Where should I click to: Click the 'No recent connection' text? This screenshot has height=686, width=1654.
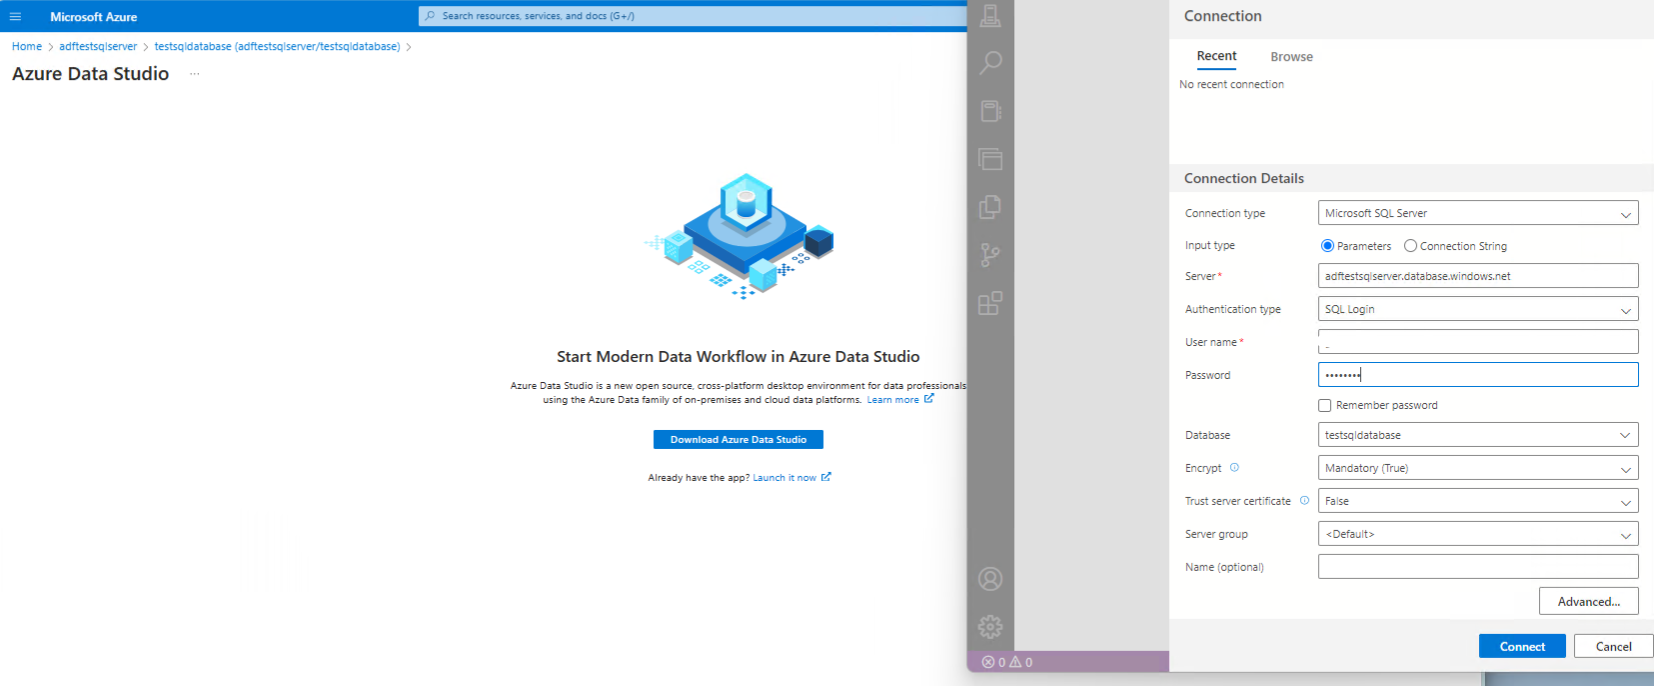[1231, 85]
